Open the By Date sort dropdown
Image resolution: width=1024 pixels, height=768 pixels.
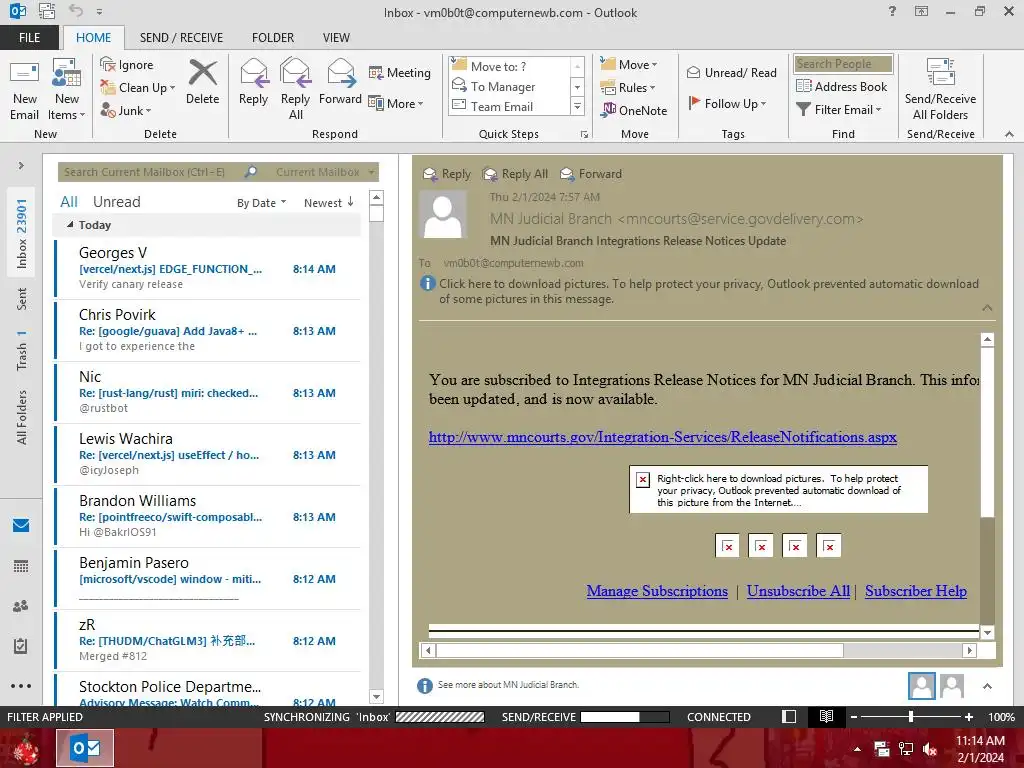pos(261,203)
